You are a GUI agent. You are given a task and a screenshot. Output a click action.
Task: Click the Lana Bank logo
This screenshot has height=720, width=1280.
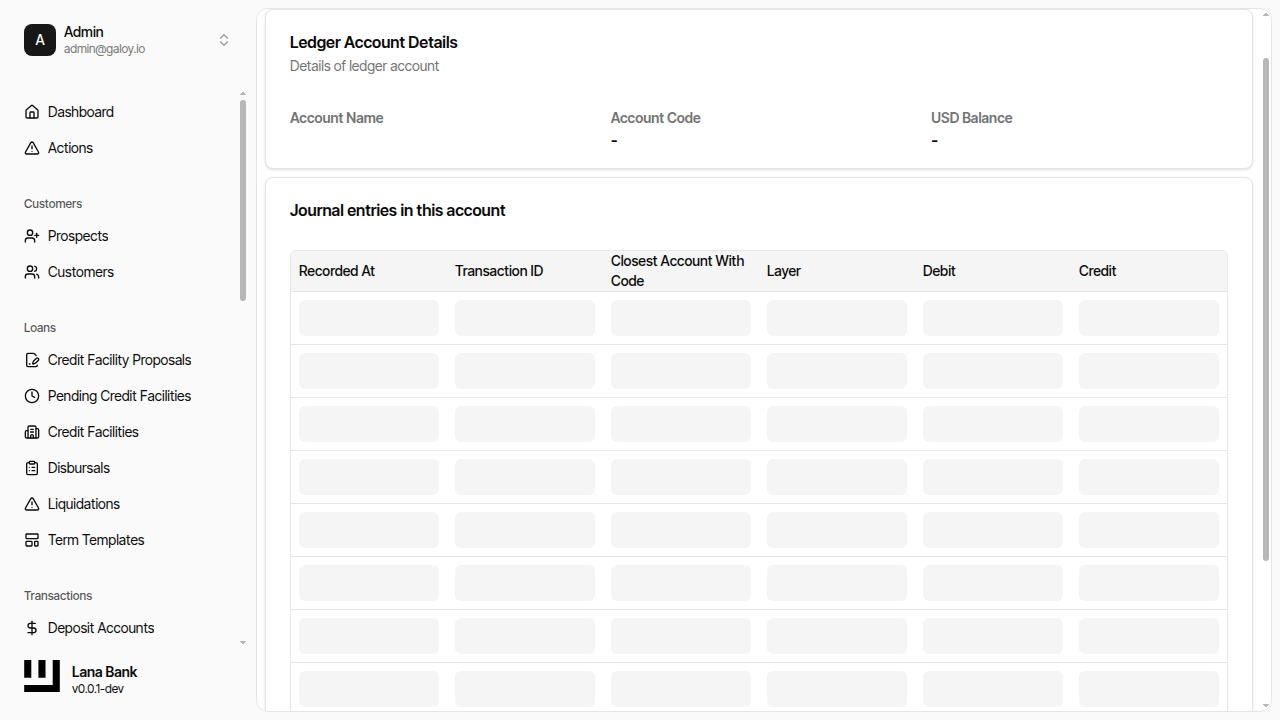(x=41, y=676)
